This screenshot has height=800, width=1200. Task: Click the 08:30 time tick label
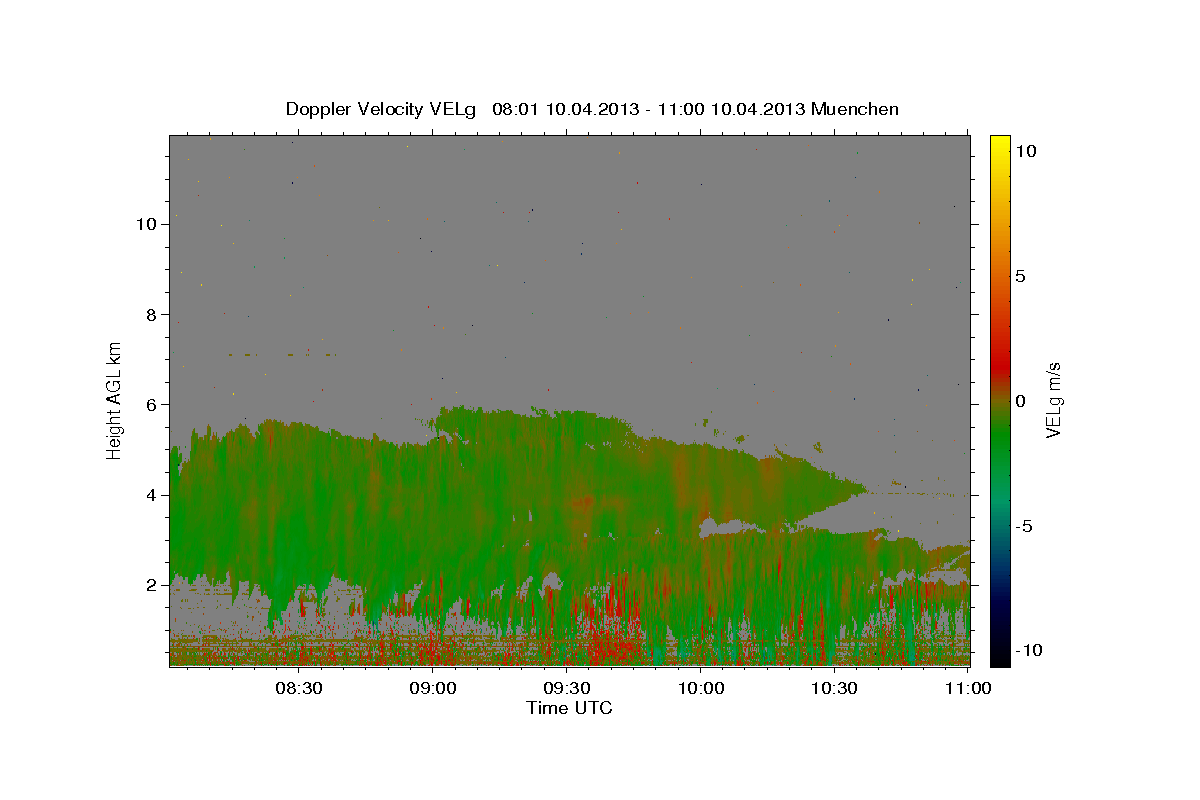pyautogui.click(x=300, y=688)
